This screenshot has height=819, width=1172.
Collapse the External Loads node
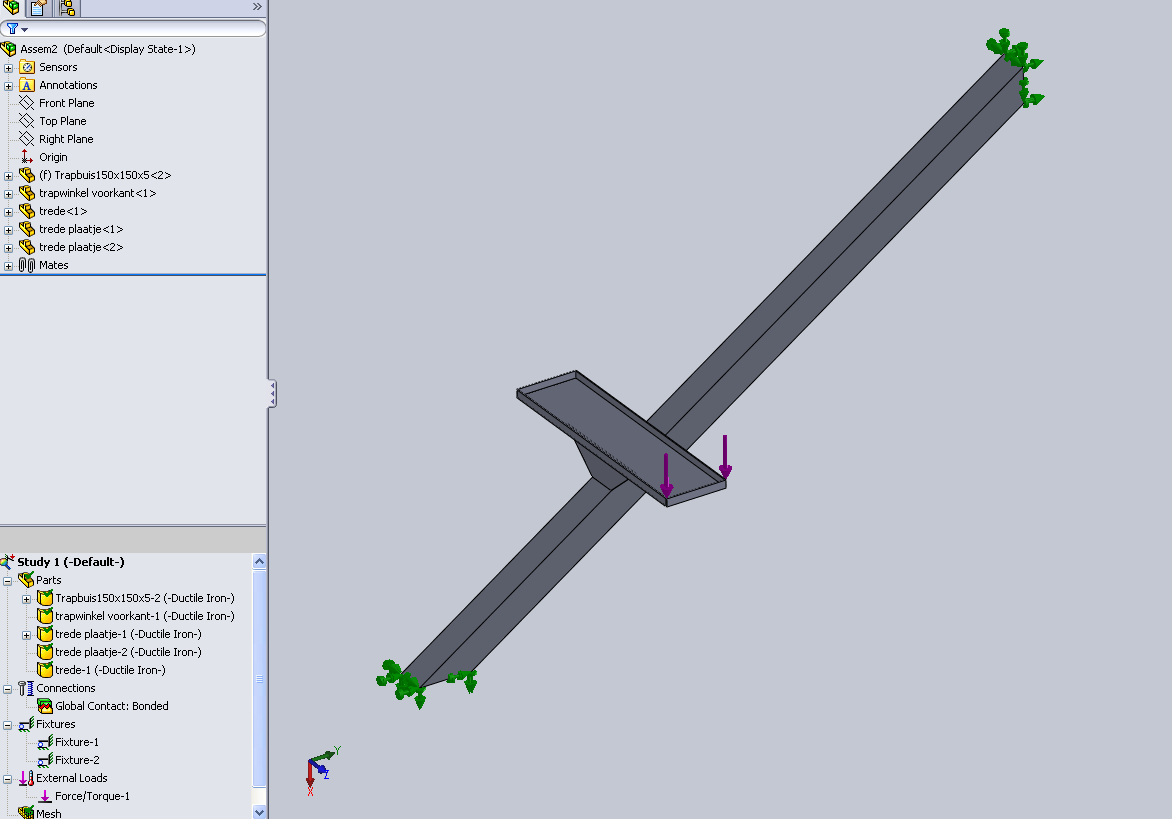pos(9,778)
